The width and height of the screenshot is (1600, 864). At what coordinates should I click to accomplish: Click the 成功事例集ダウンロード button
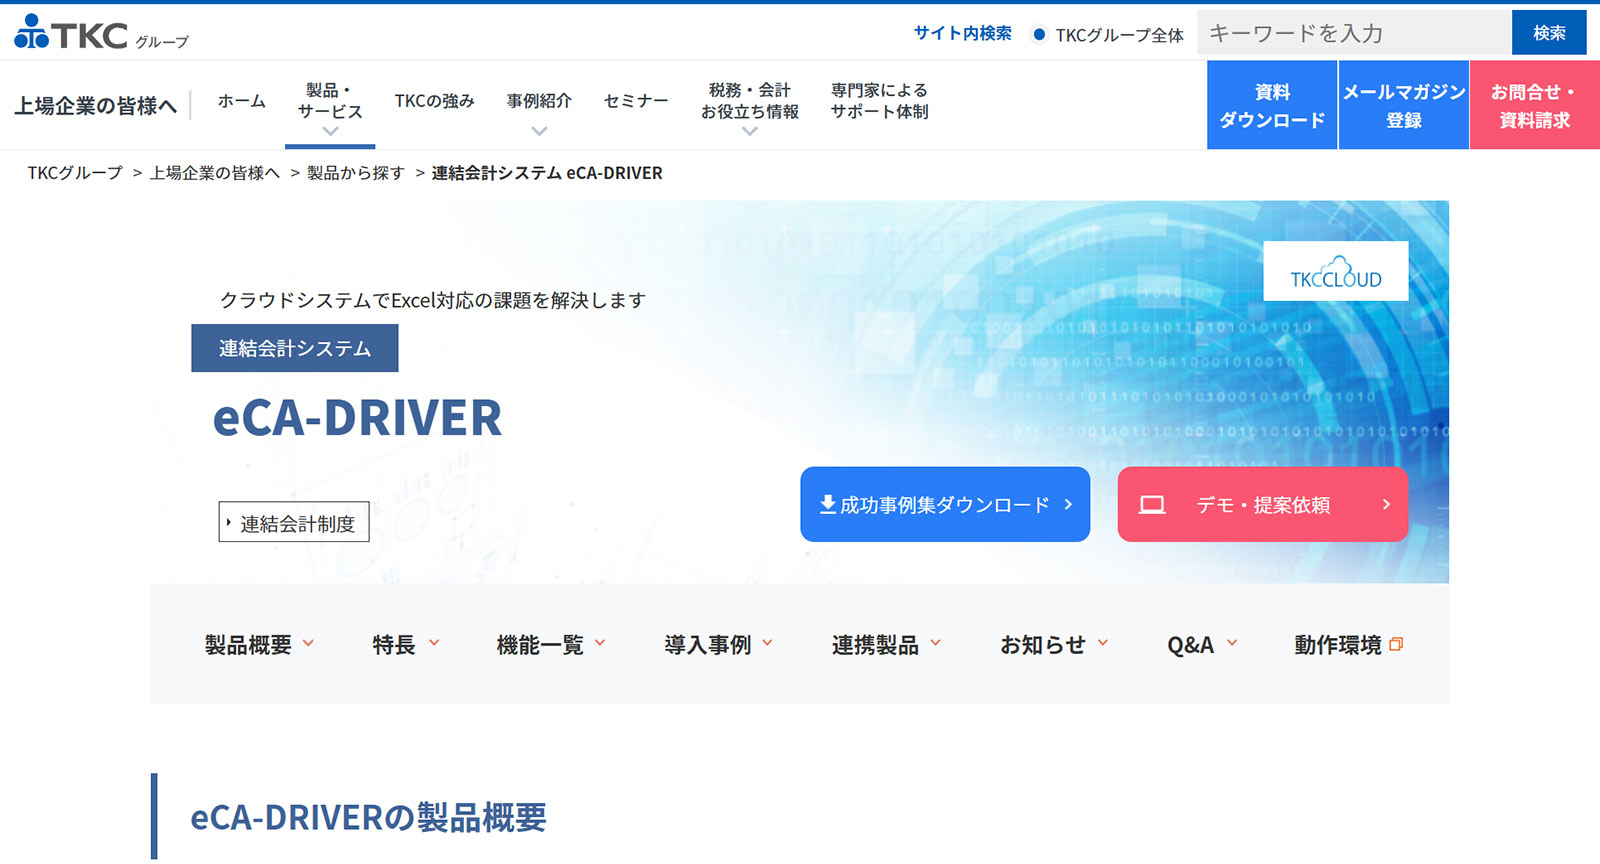coord(945,504)
